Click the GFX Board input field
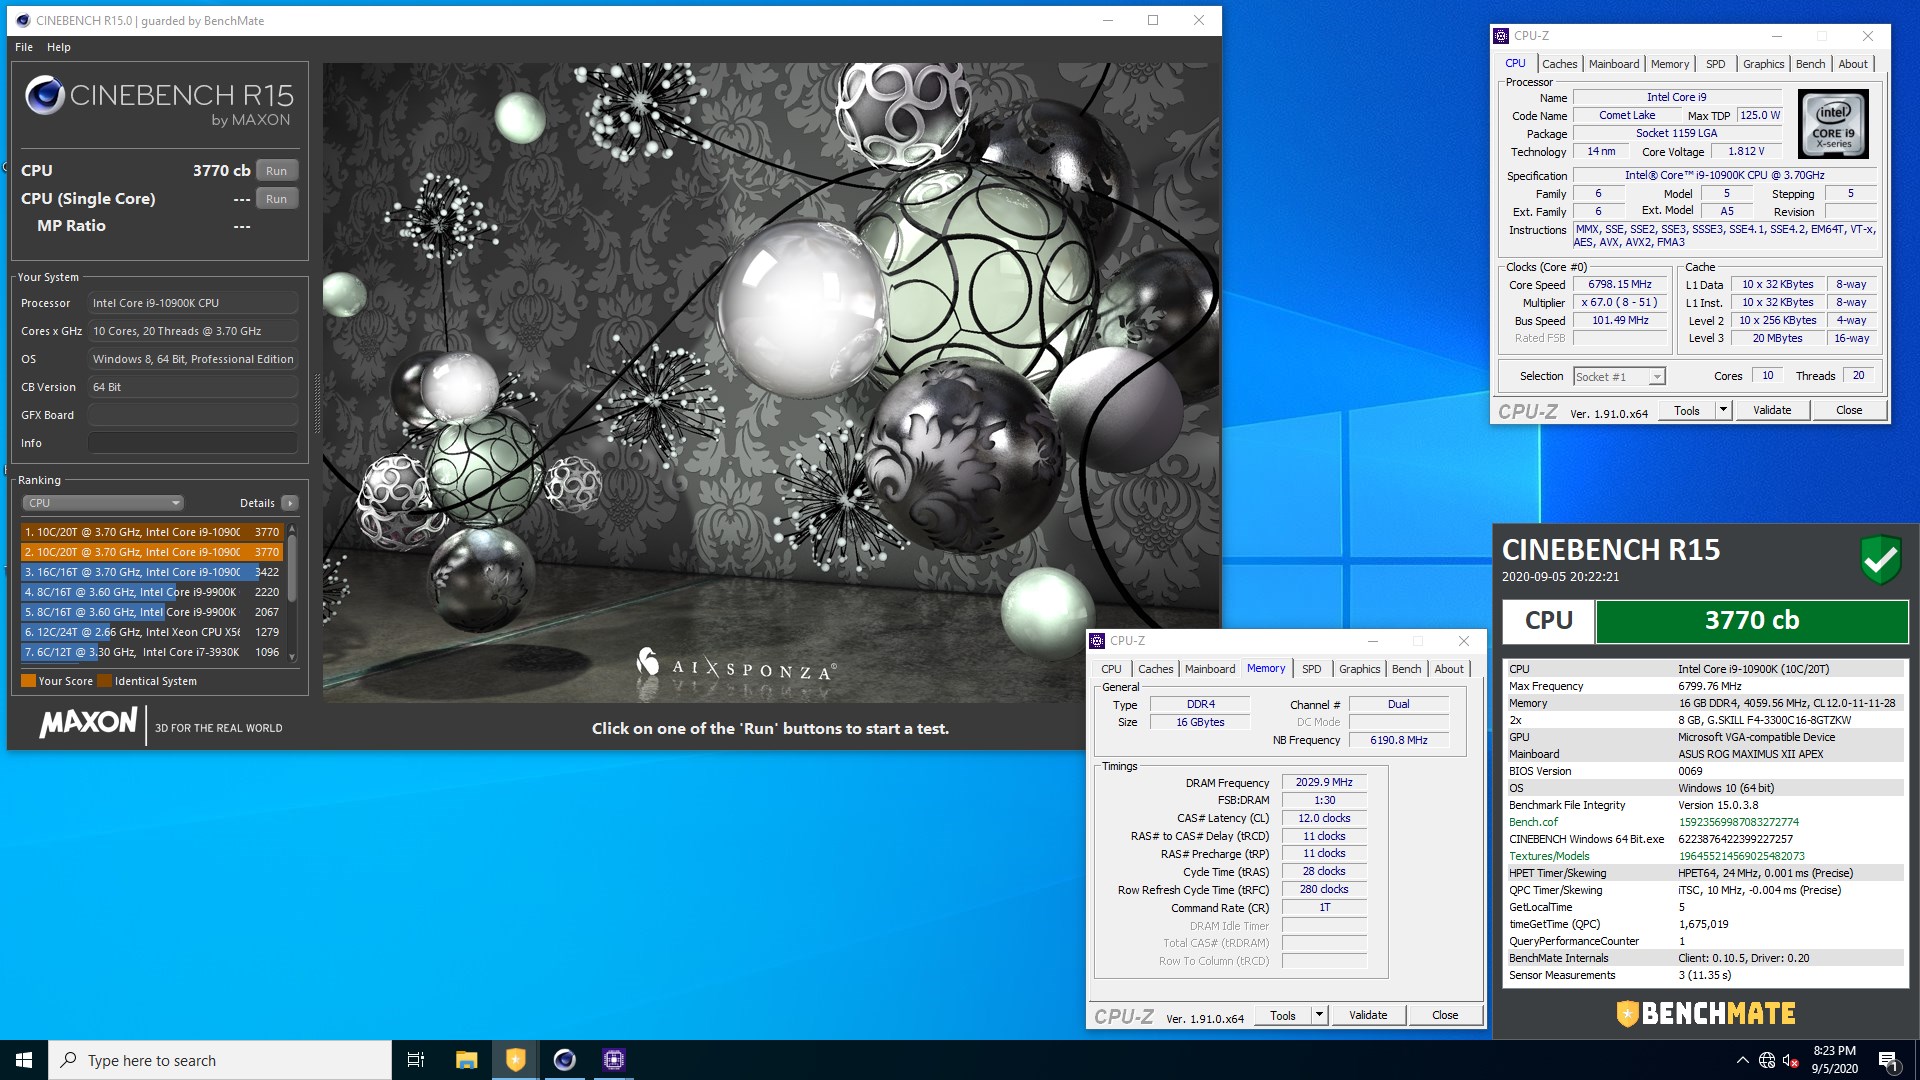The height and width of the screenshot is (1080, 1920). pyautogui.click(x=193, y=415)
